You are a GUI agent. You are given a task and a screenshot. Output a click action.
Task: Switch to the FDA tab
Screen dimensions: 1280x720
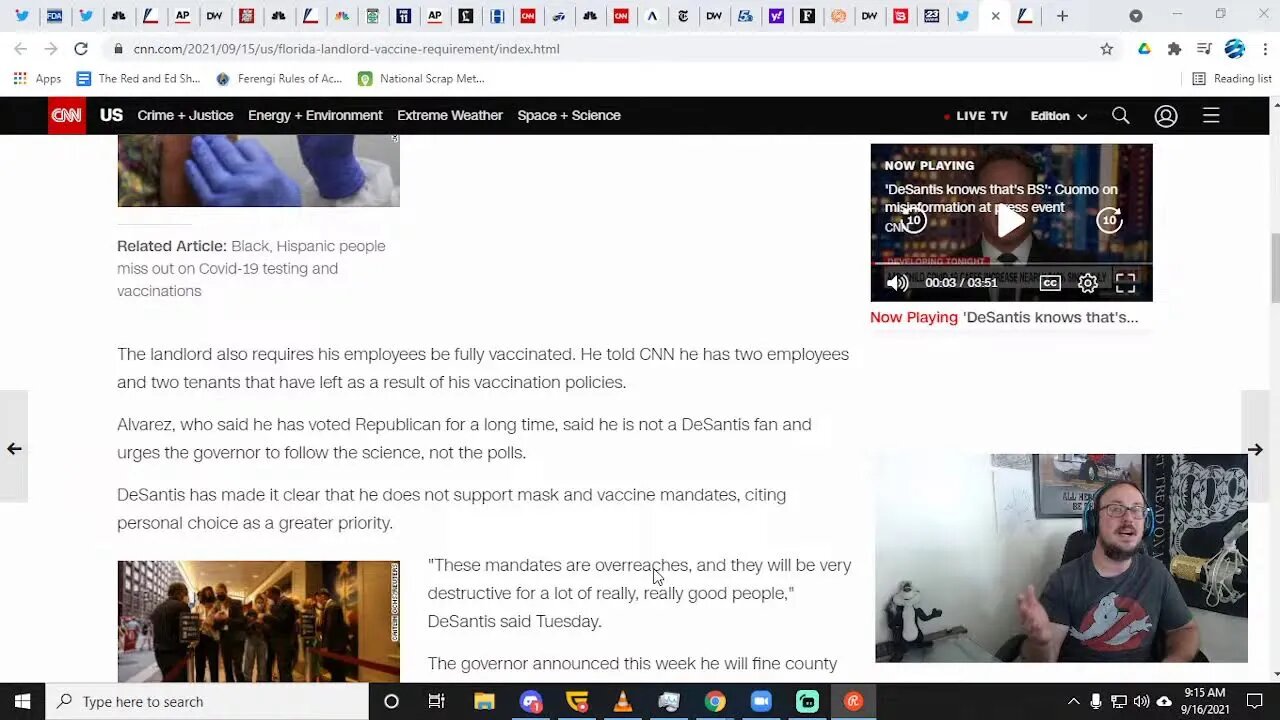(54, 16)
